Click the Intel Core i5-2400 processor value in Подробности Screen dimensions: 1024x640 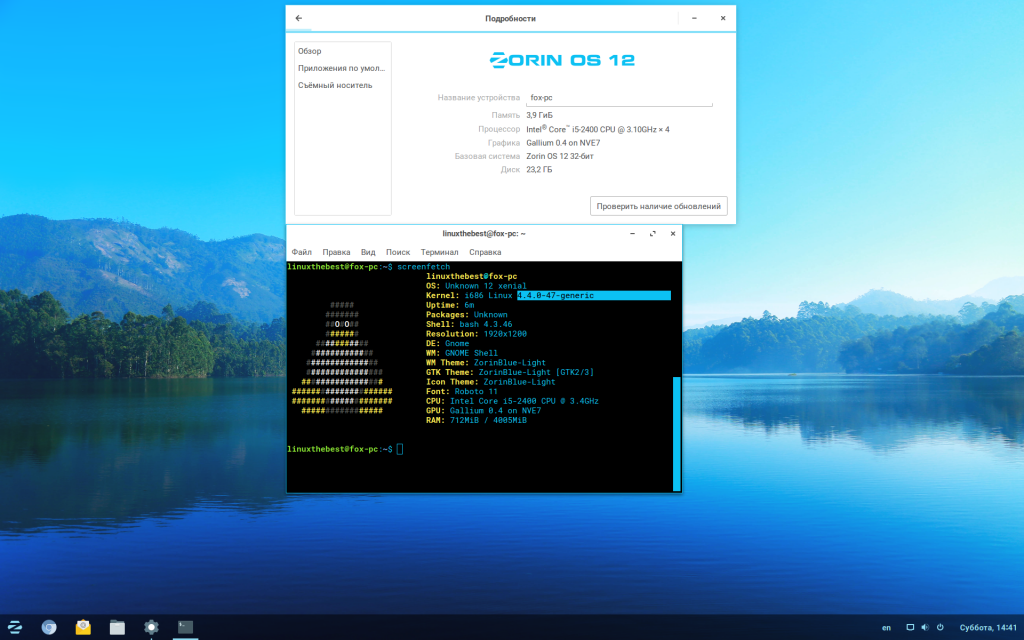pos(598,129)
